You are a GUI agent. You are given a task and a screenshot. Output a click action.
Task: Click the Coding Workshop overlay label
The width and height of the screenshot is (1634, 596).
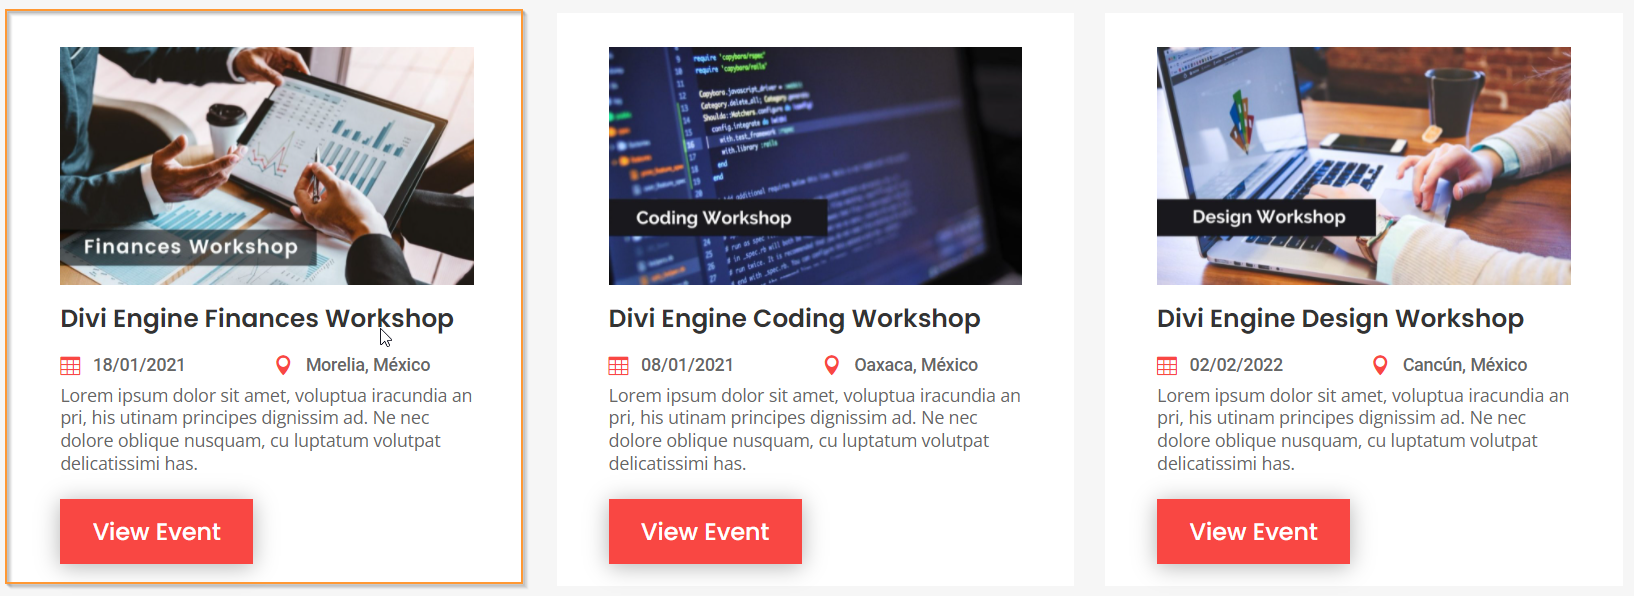[714, 218]
